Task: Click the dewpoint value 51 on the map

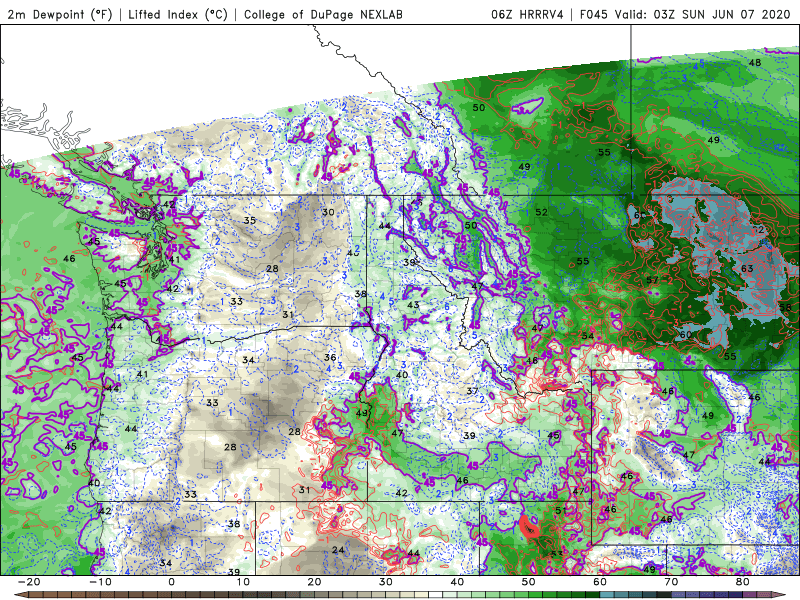Action: (x=561, y=510)
